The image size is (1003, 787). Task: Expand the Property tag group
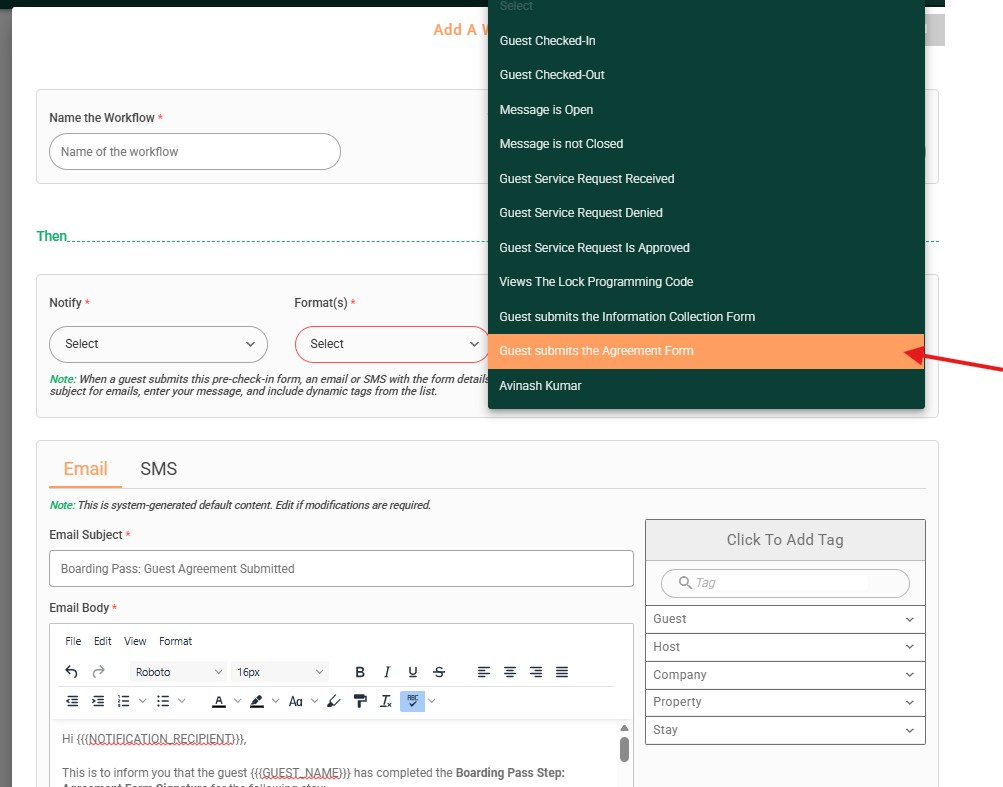tap(786, 703)
